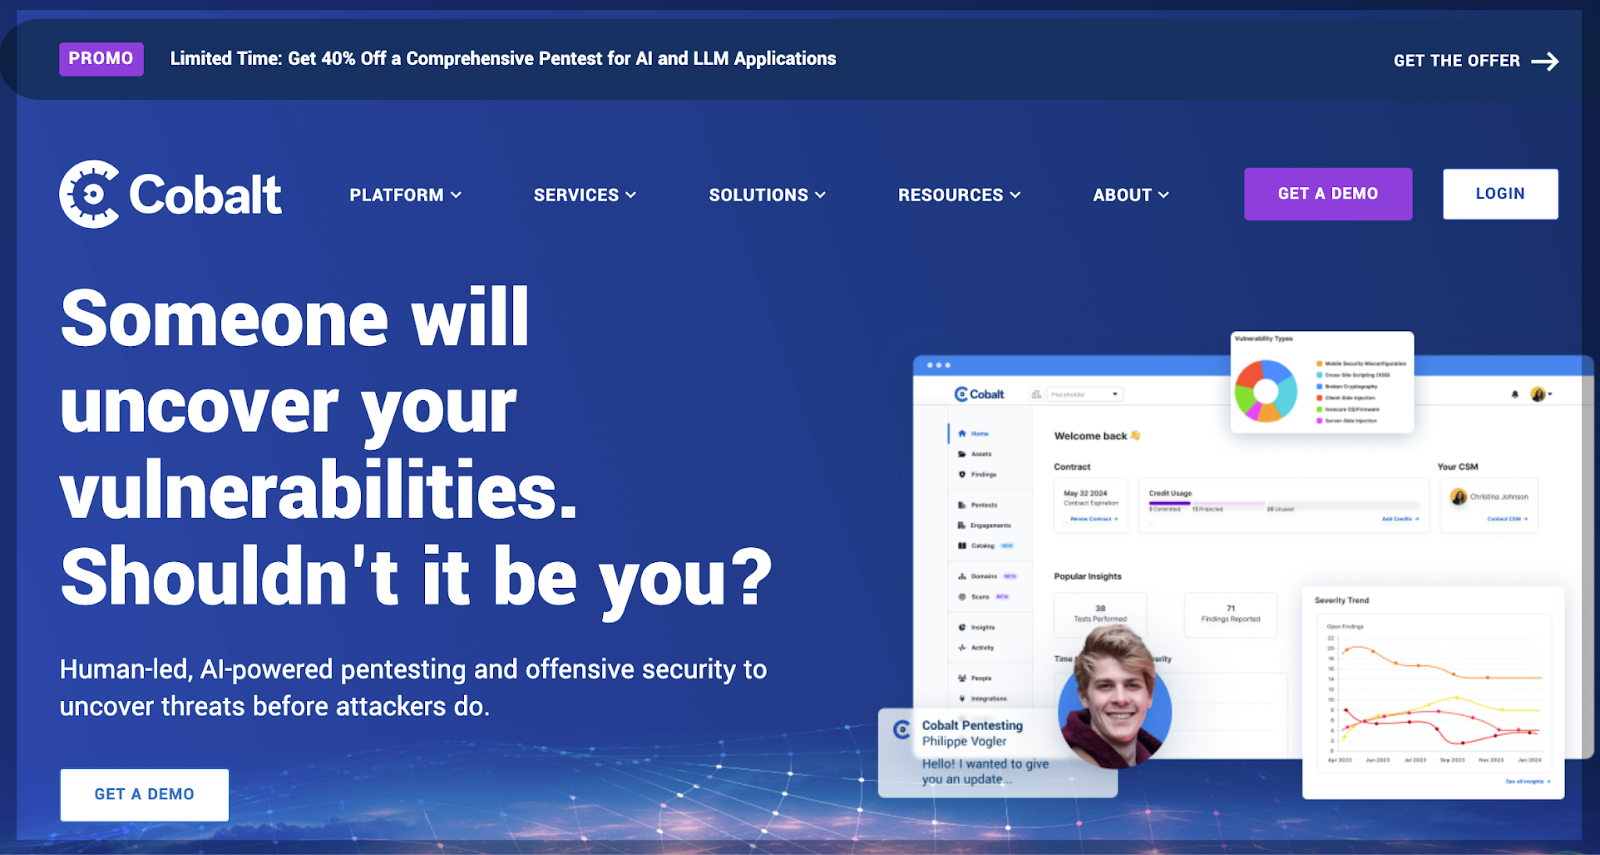Viewport: 1600px width, 855px height.
Task: Click the purple GET A DEMO button
Action: [x=1327, y=194]
